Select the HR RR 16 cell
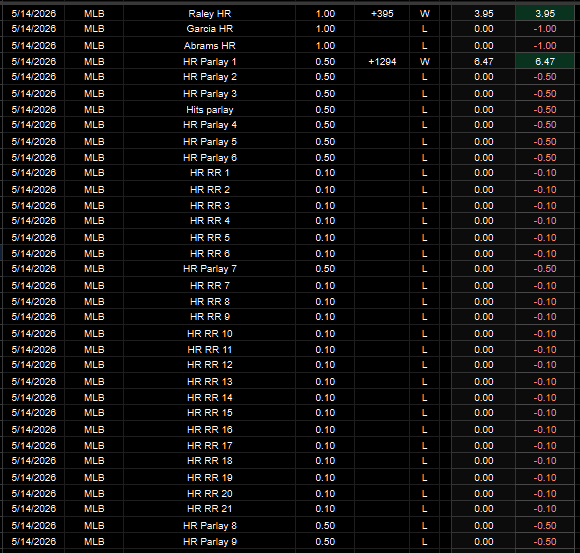580x553 pixels. (209, 429)
